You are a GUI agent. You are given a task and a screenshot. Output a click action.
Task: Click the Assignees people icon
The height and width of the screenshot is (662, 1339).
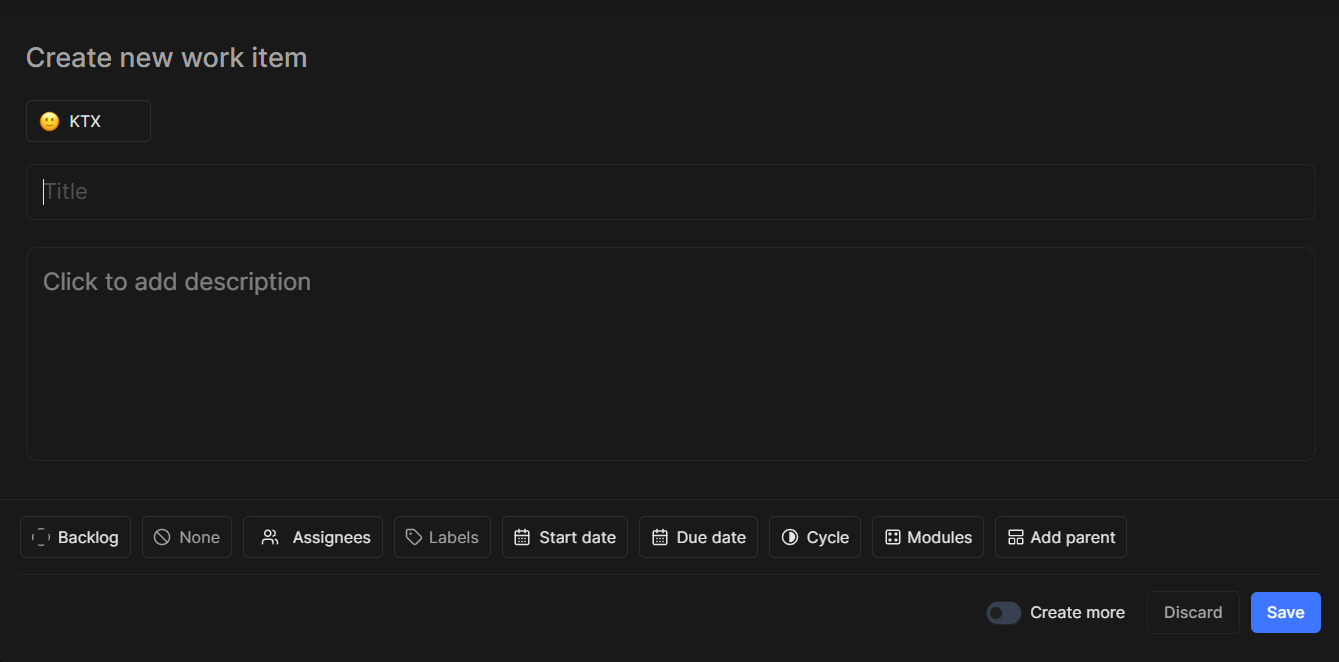pyautogui.click(x=270, y=537)
